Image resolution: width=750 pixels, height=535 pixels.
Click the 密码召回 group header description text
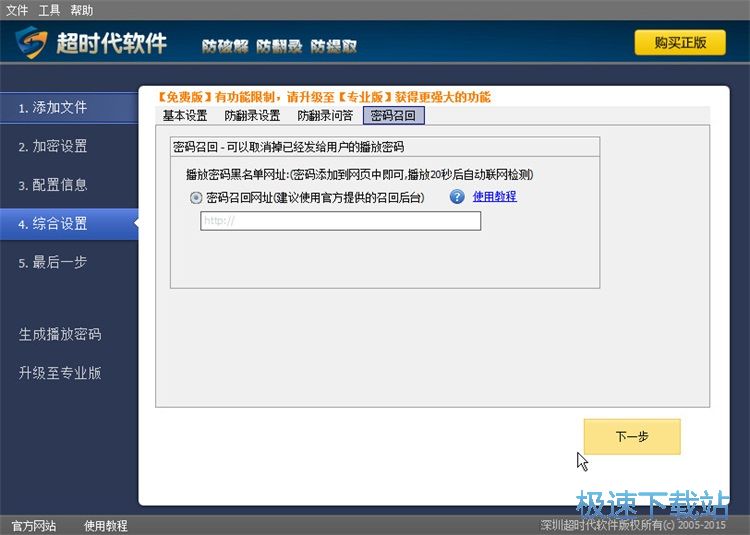point(288,147)
